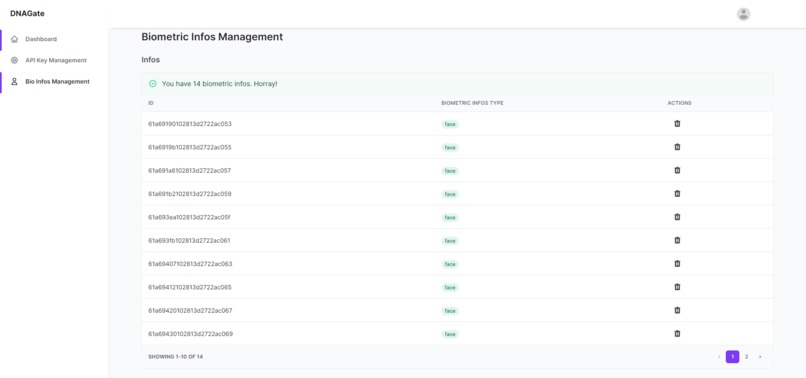Click face tag in row ending ac05f
Viewport: 806px width, 378px height.
[x=450, y=218]
